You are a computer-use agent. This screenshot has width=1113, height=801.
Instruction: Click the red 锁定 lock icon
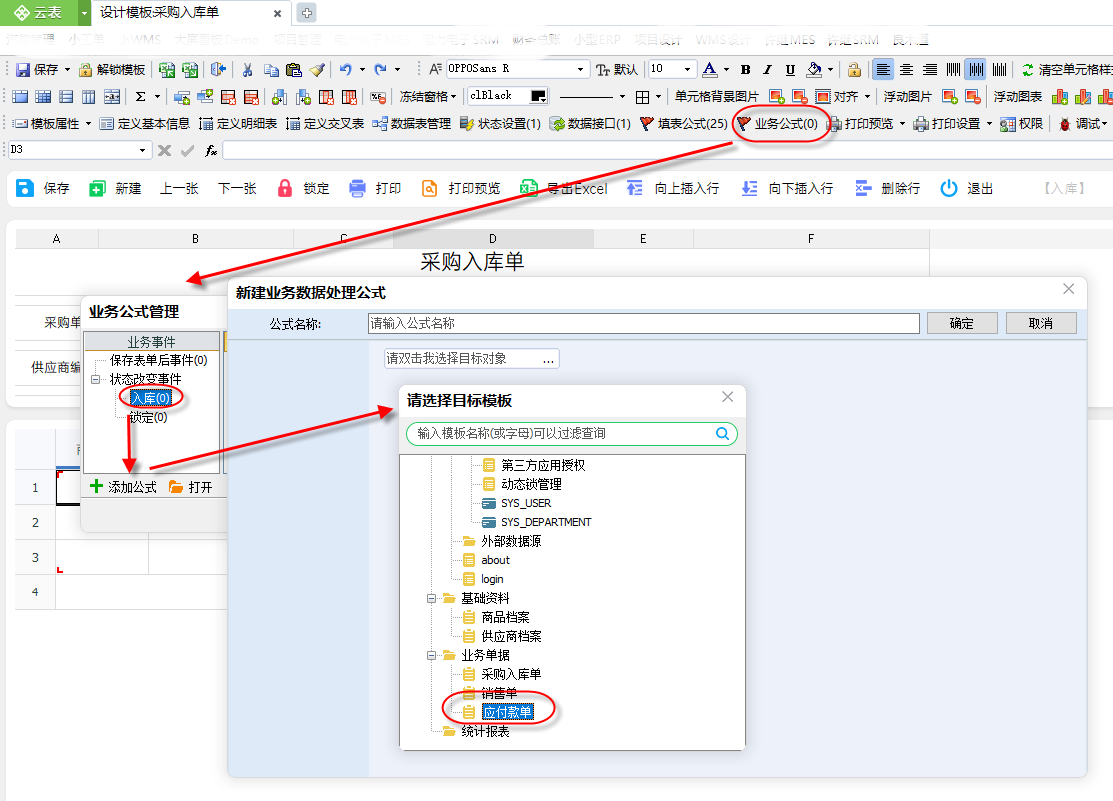[285, 188]
